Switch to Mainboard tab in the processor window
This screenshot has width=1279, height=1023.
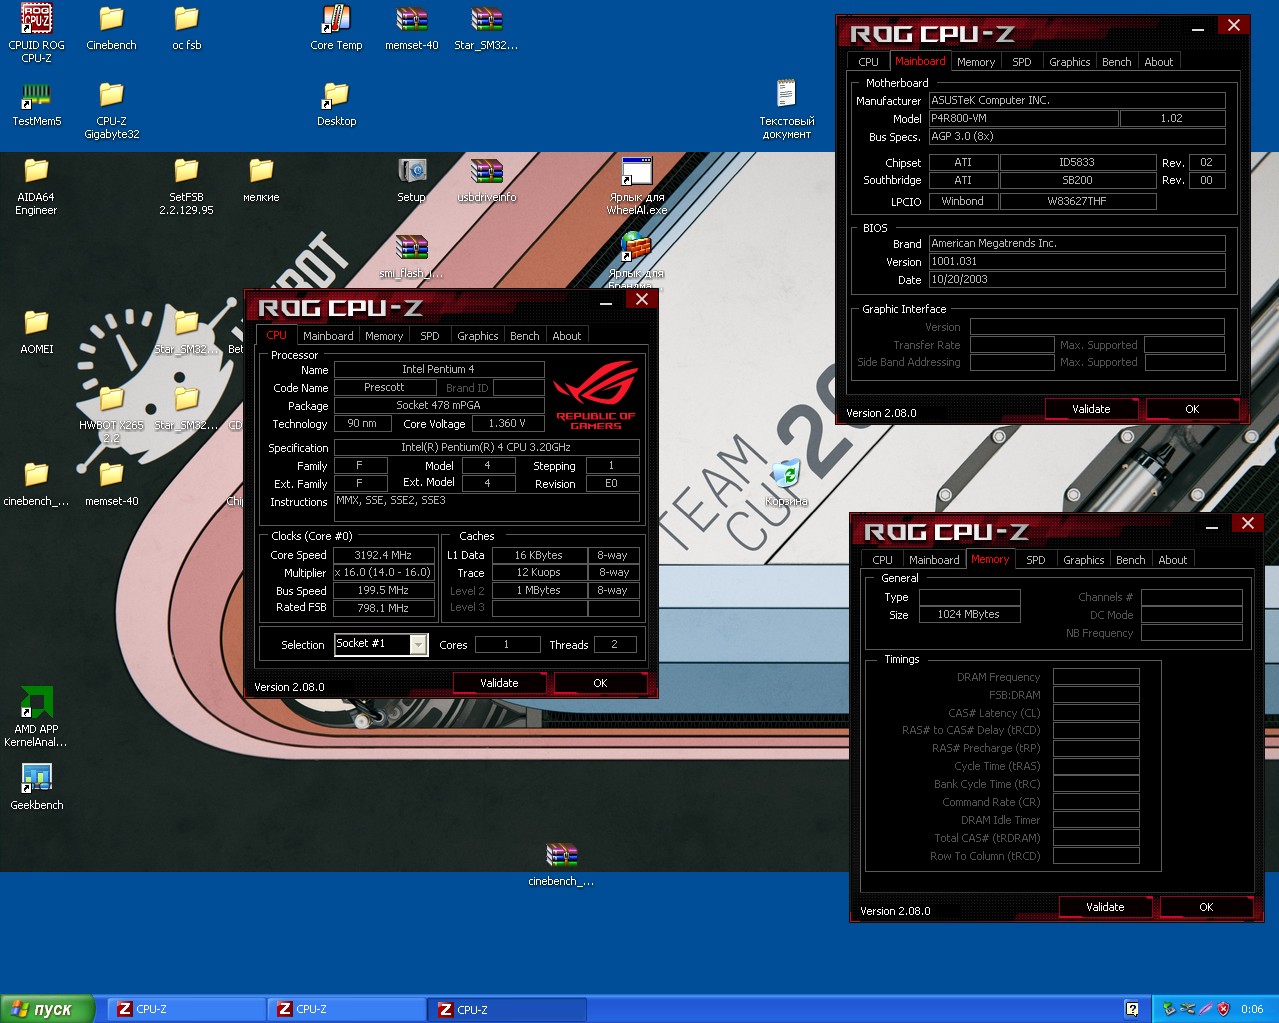click(x=328, y=336)
